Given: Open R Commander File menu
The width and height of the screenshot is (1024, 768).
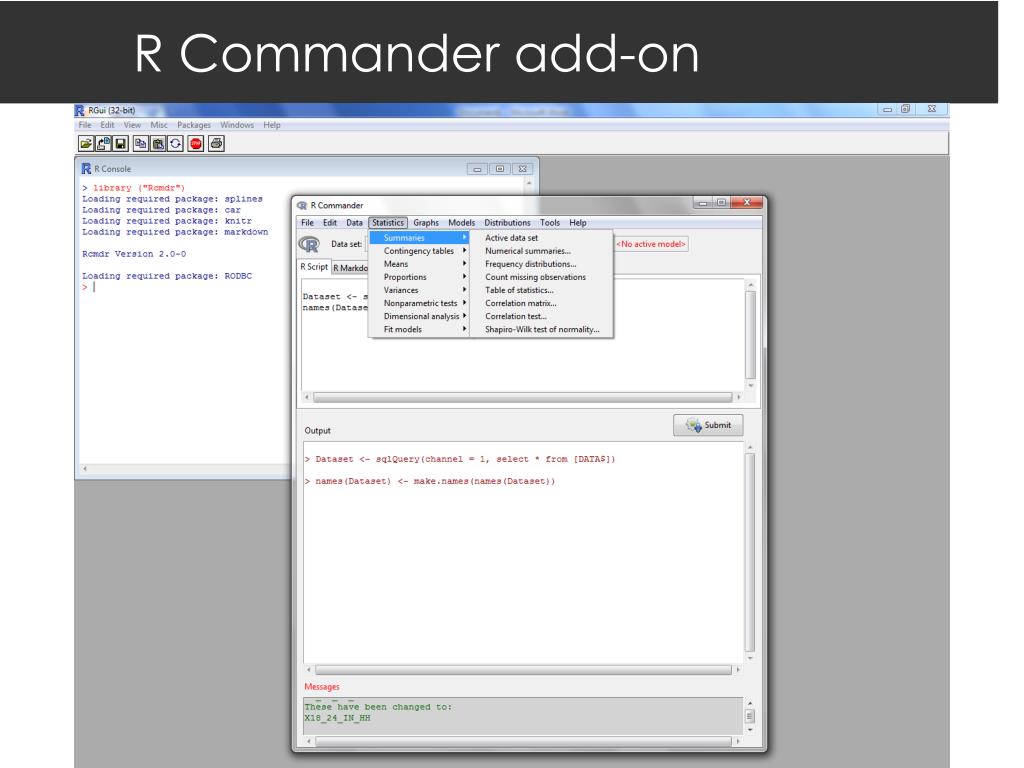Looking at the screenshot, I should [x=308, y=223].
